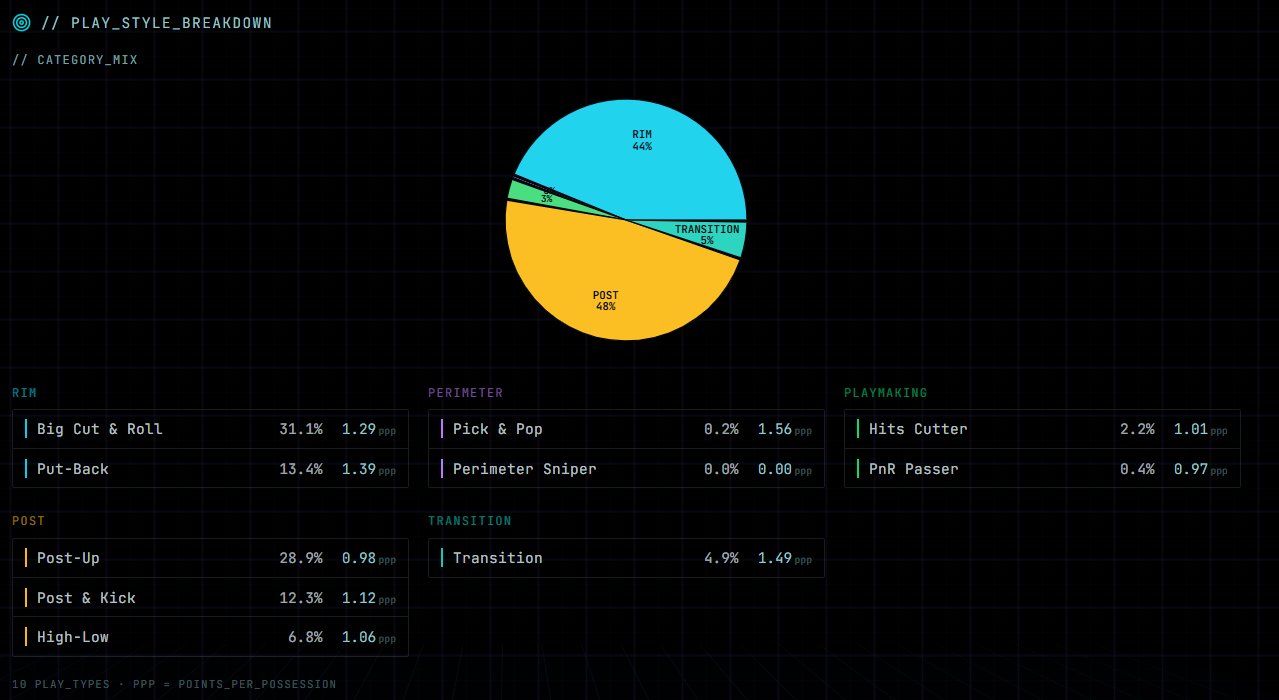This screenshot has width=1279, height=700.
Task: Click the 13.4% Put-Back value
Action: tap(301, 469)
